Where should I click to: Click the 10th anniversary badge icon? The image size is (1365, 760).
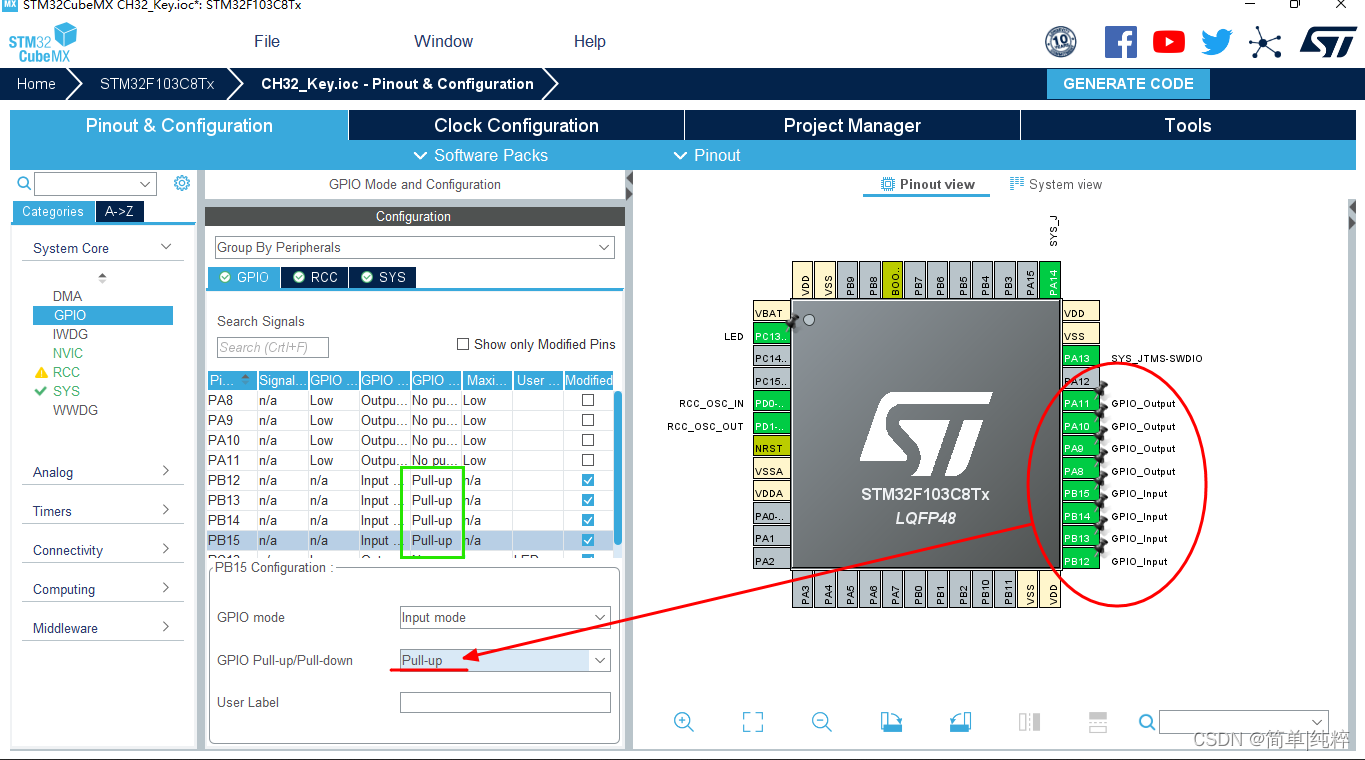click(x=1061, y=41)
